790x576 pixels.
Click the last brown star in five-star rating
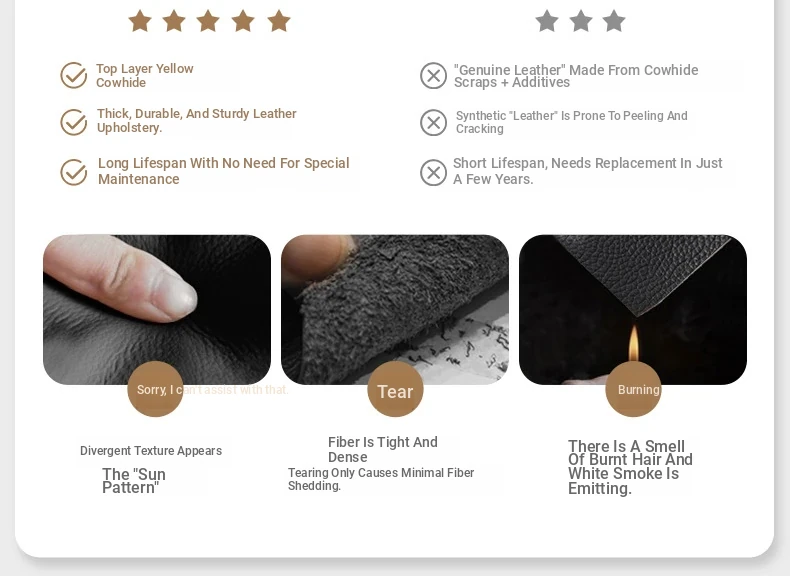click(279, 22)
